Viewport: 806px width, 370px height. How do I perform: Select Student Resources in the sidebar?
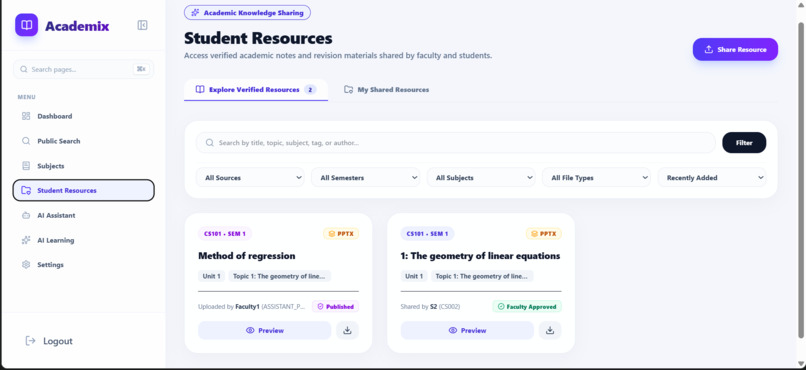tap(83, 190)
